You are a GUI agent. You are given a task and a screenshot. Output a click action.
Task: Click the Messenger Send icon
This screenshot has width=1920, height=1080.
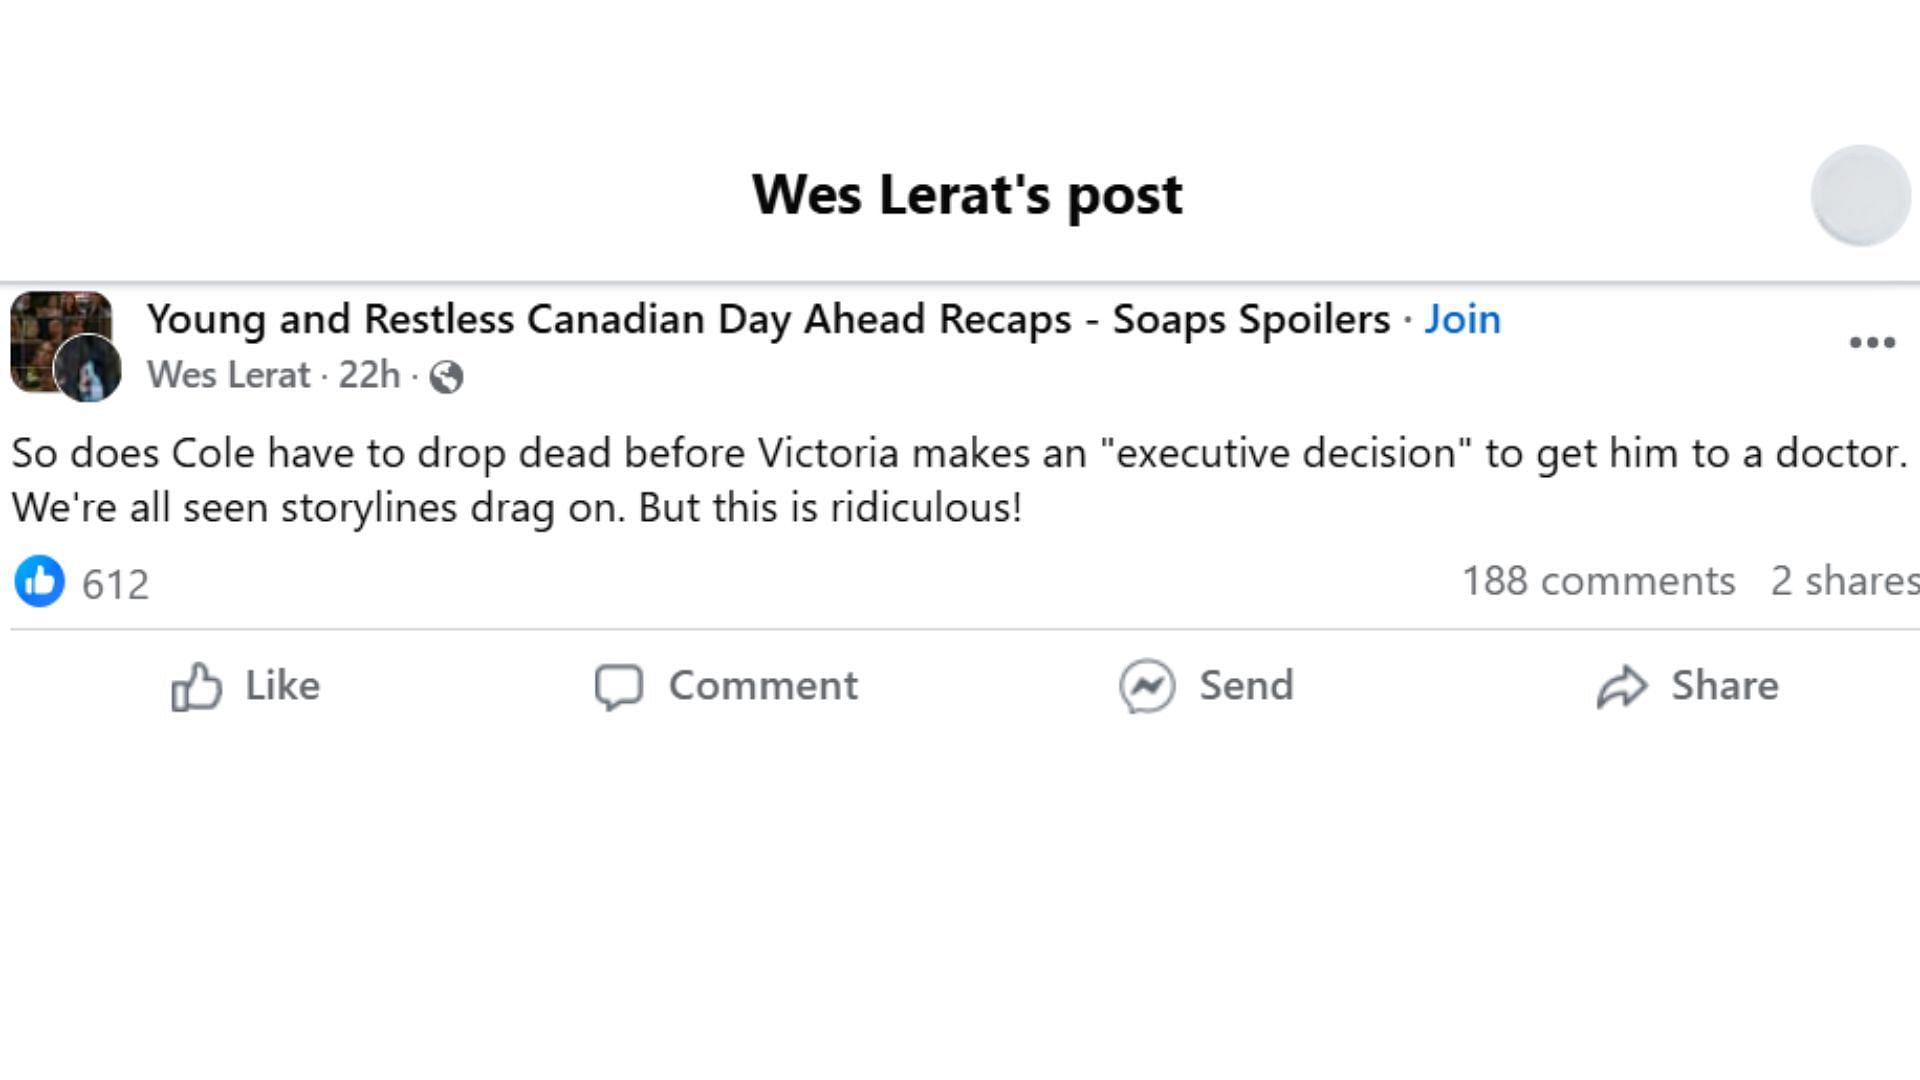[x=1147, y=686]
